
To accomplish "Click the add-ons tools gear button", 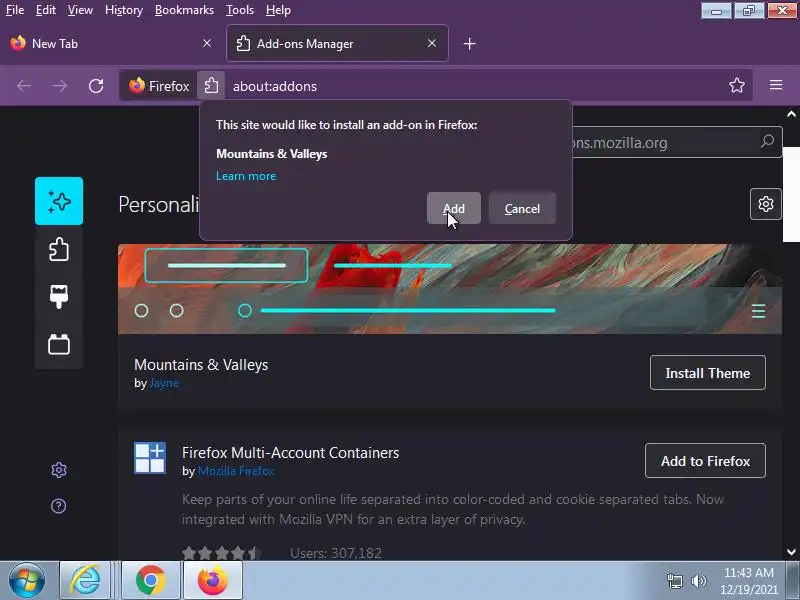I will (765, 204).
